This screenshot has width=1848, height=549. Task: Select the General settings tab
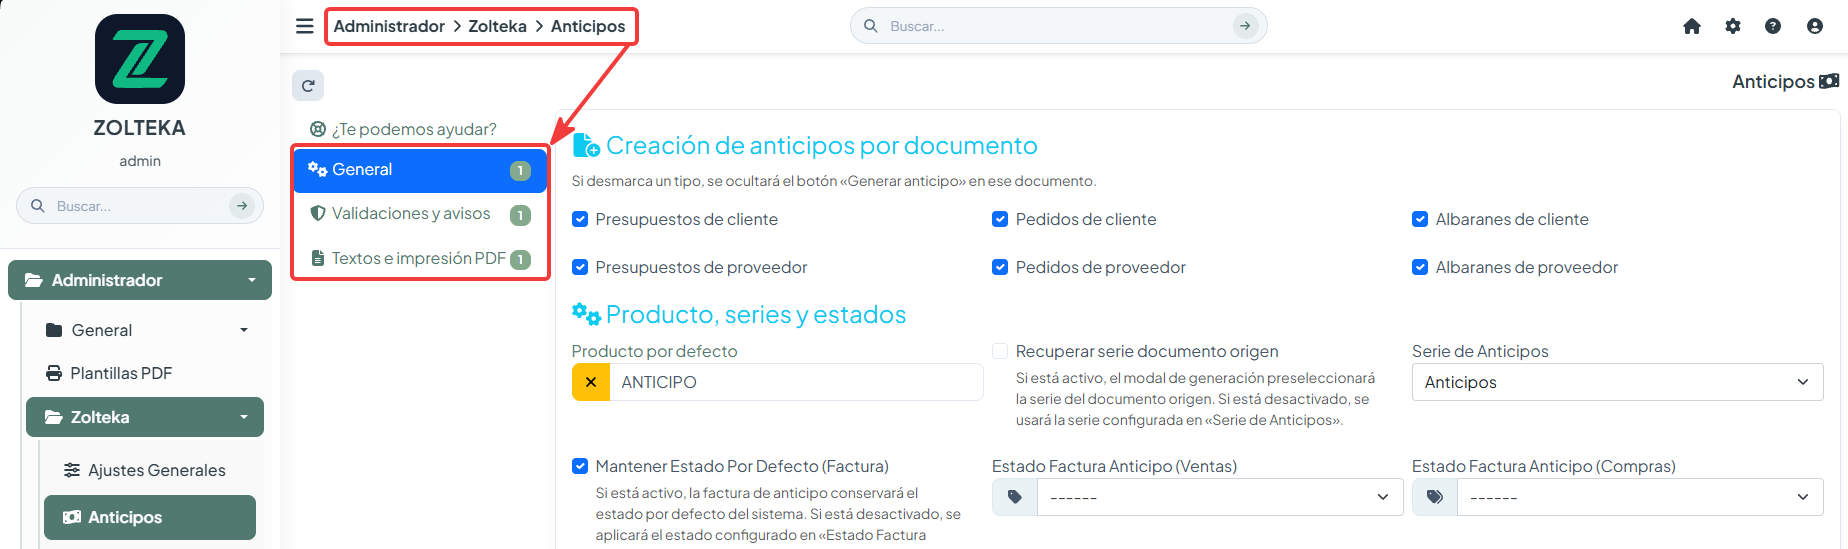[x=420, y=170]
